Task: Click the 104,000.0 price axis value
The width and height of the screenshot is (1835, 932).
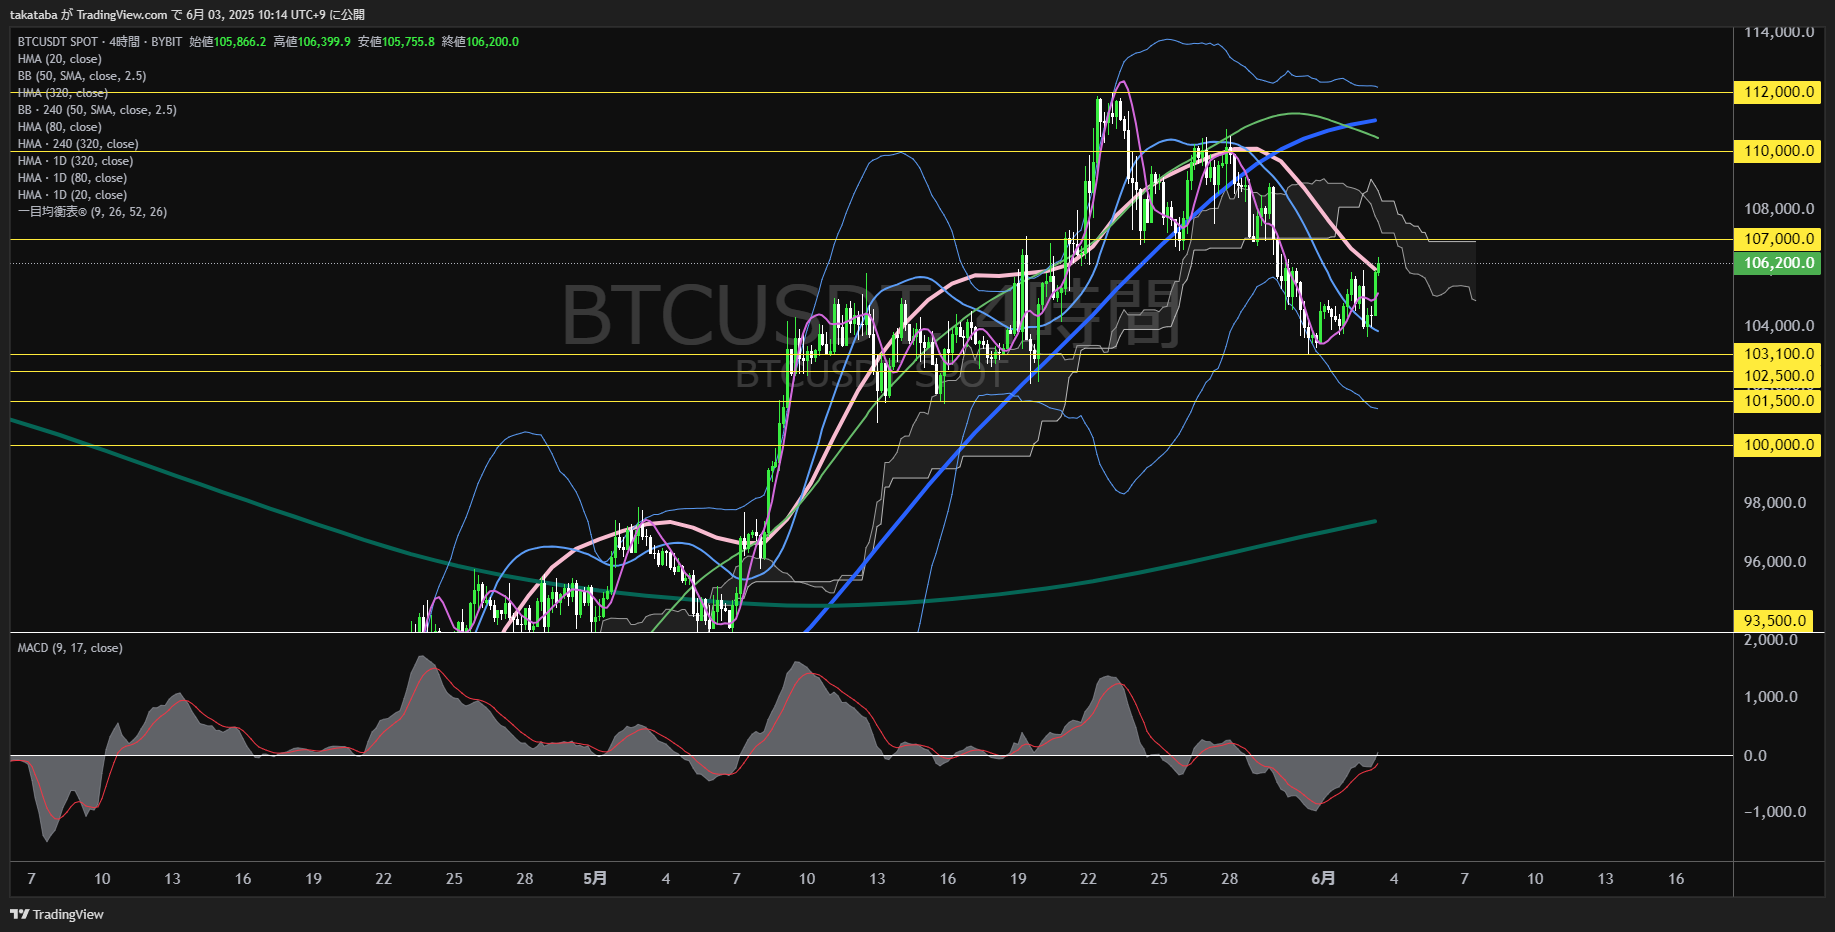Action: click(x=1779, y=326)
